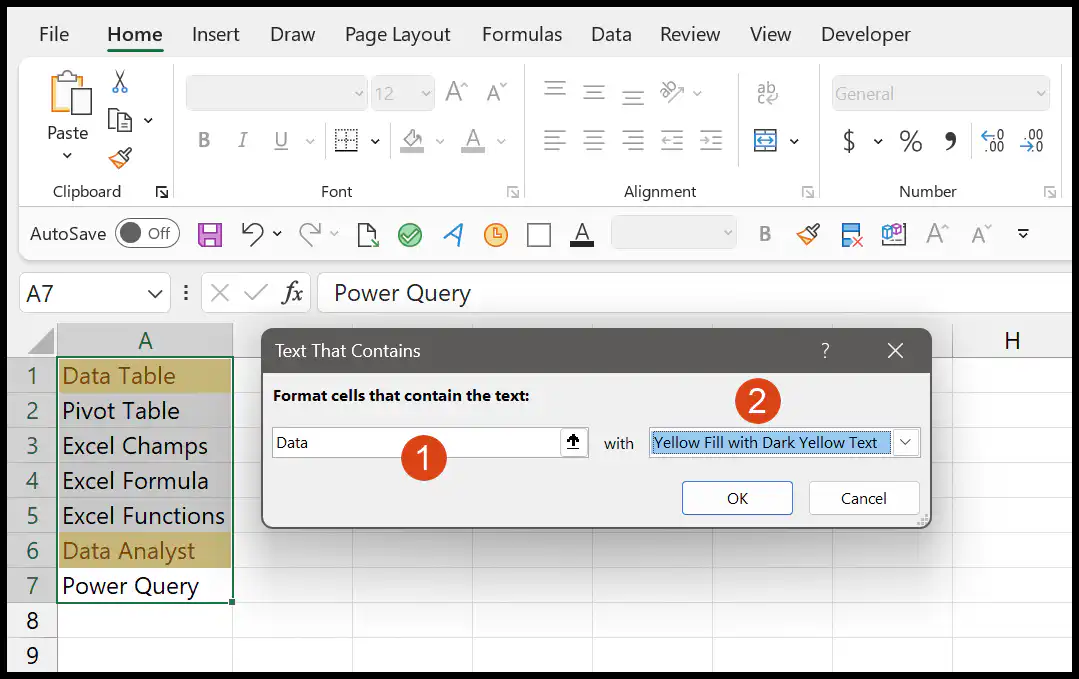Viewport: 1079px width, 679px height.
Task: Click the Save floppy disk icon
Action: (210, 235)
